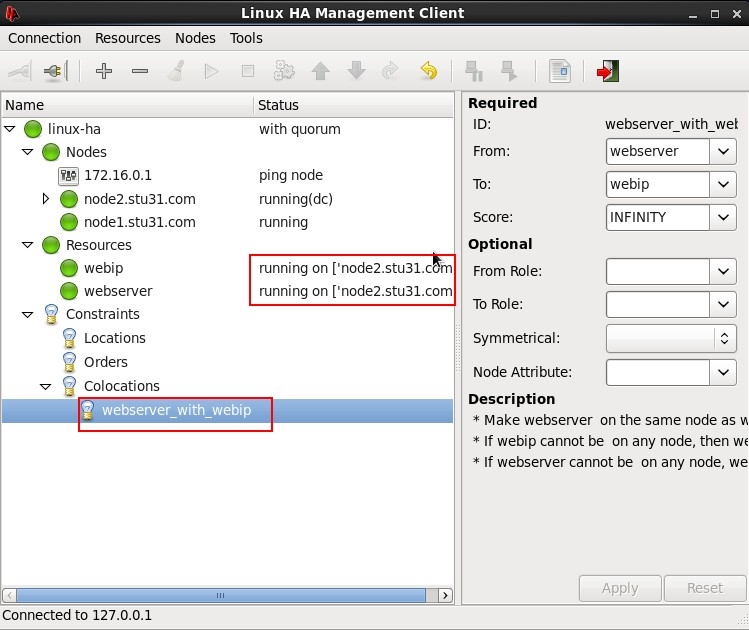Click the cleanup broom toolbar icon

point(176,72)
